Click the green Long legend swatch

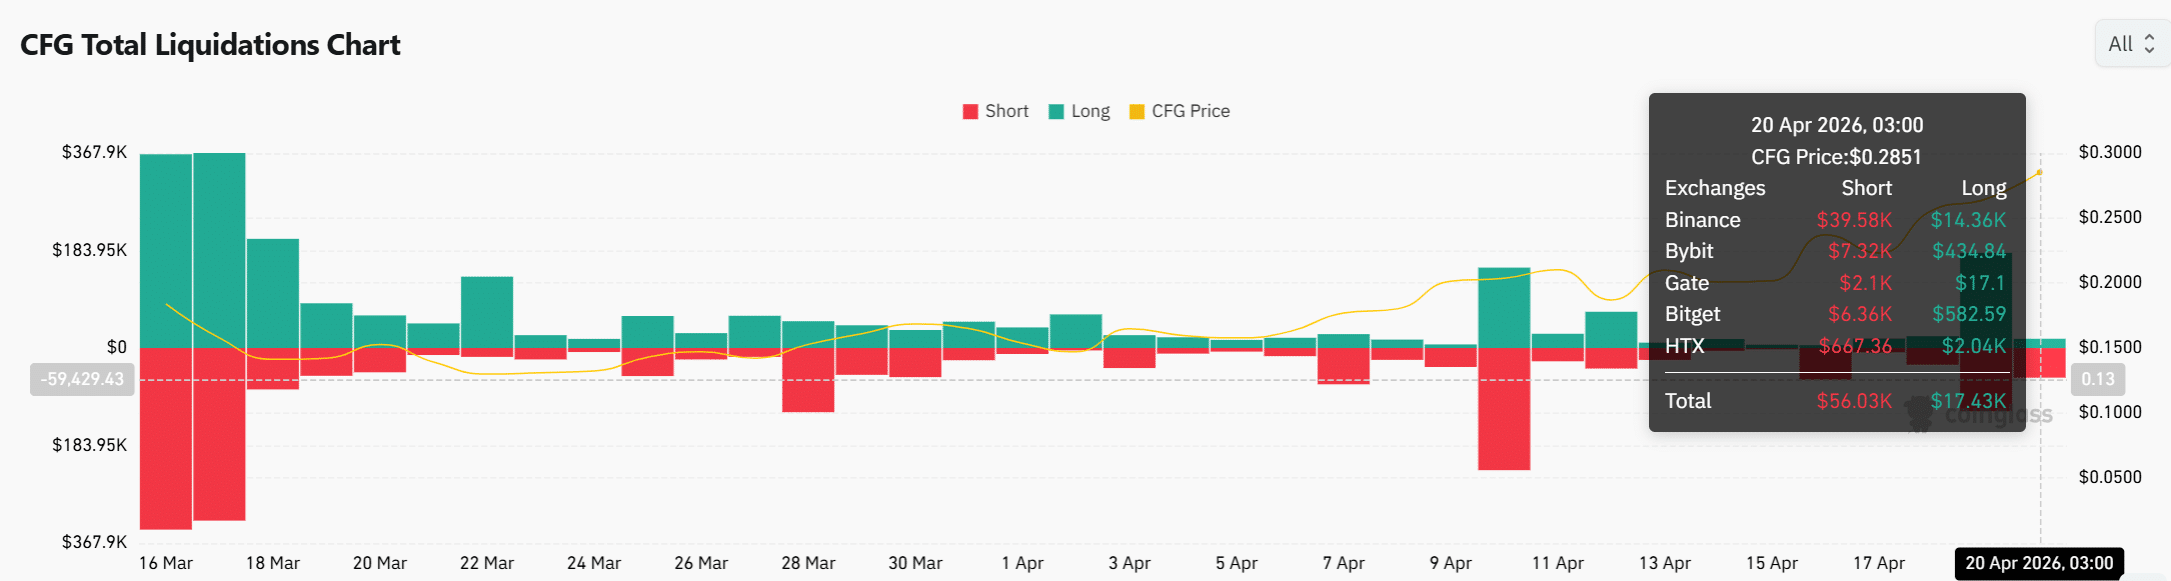click(1056, 112)
